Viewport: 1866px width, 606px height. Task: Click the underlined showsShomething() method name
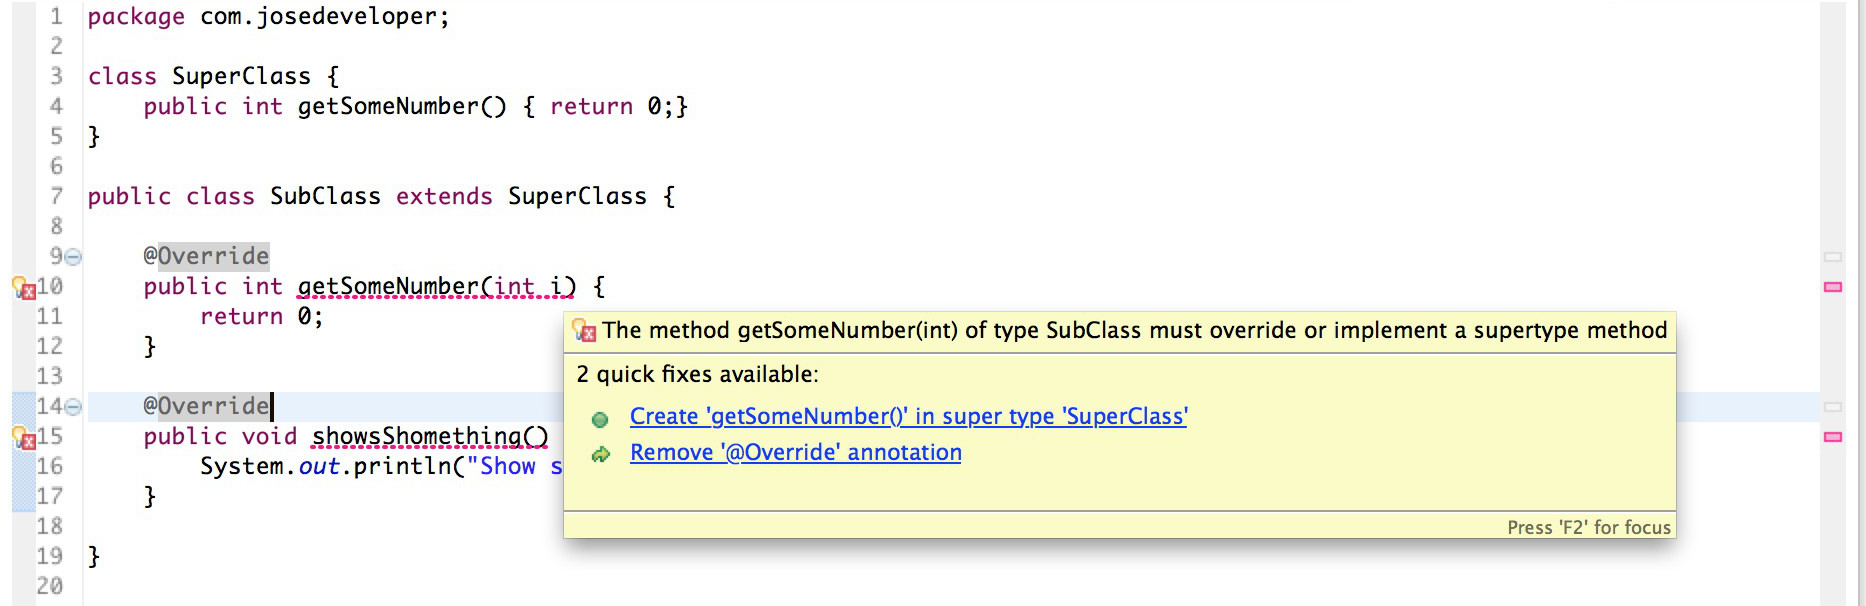point(430,436)
